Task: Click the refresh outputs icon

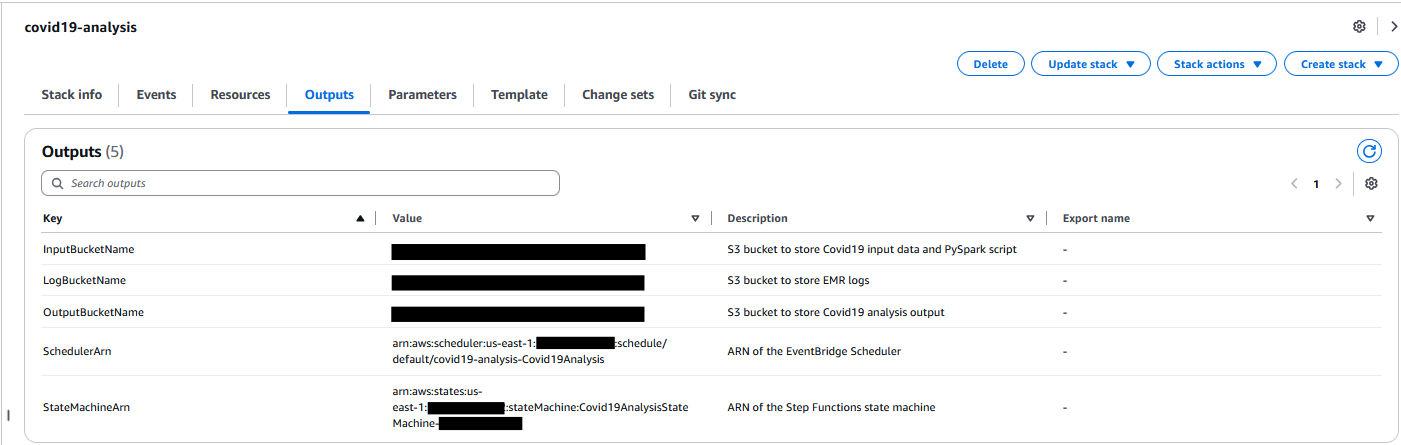Action: pyautogui.click(x=1369, y=152)
